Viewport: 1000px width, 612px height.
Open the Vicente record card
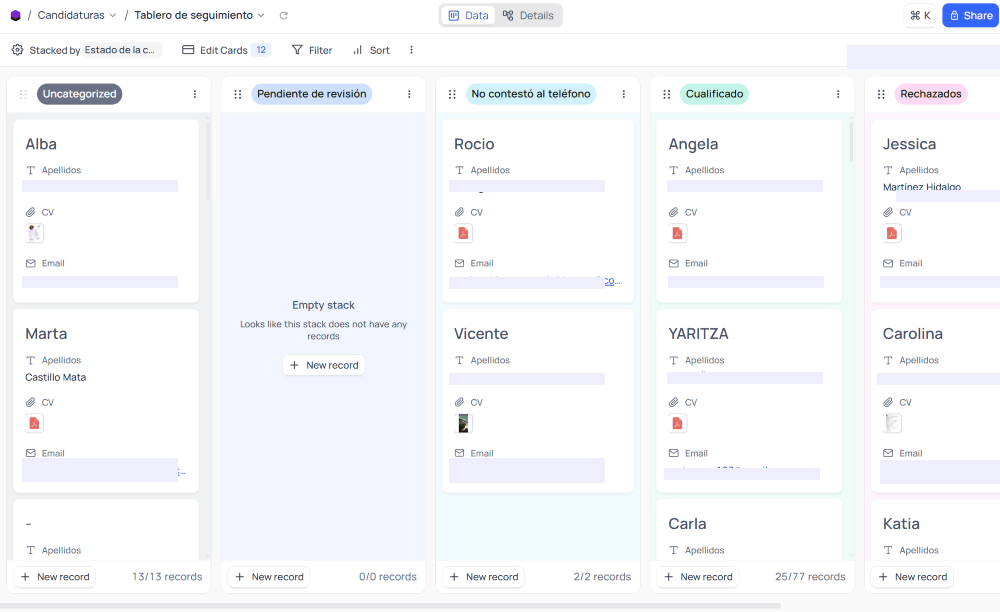538,401
